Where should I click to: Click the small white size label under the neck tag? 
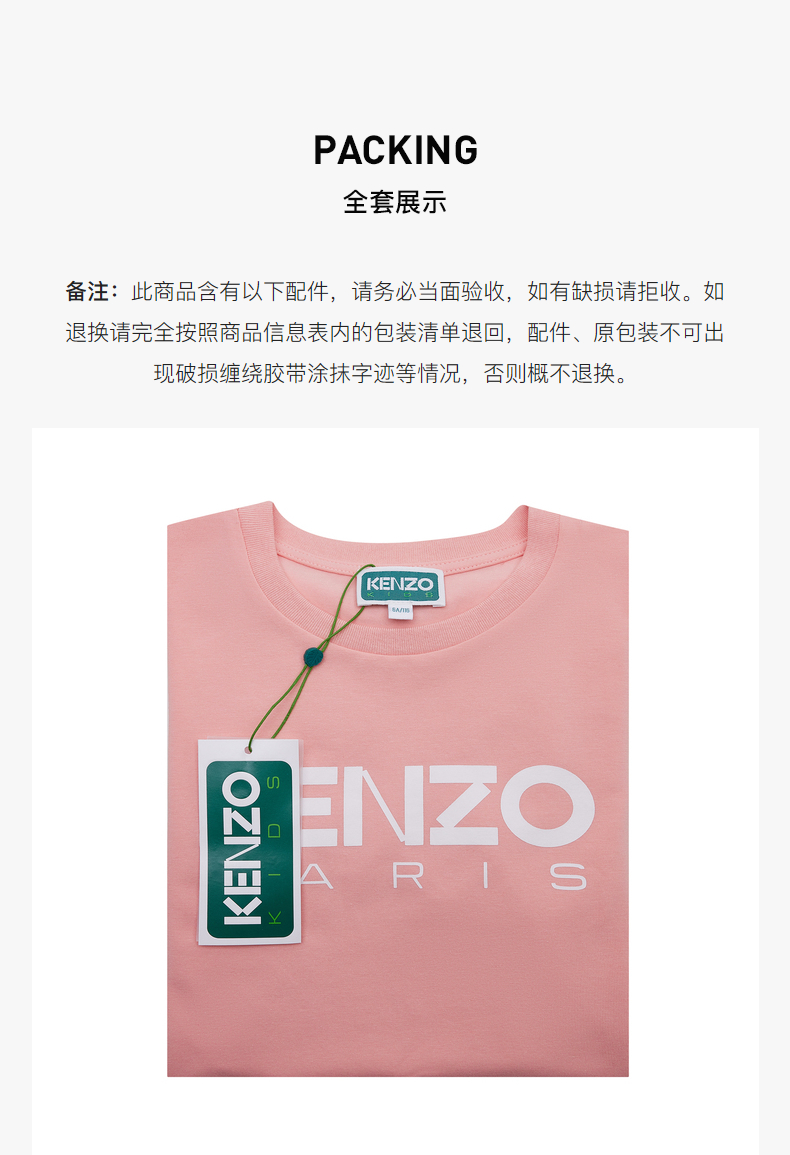pos(401,611)
